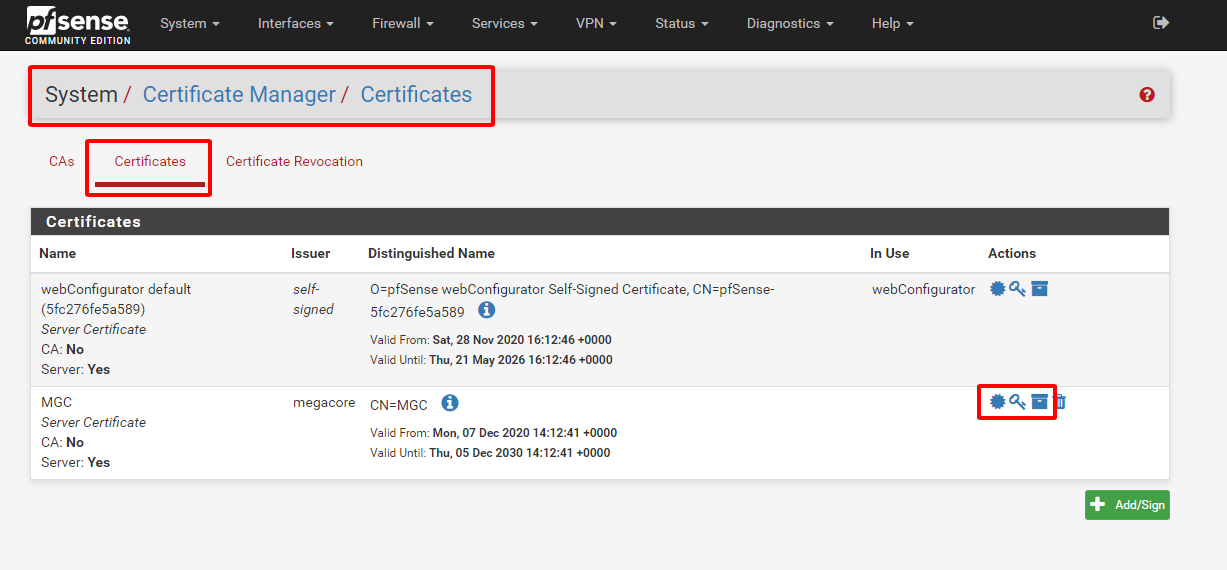This screenshot has width=1227, height=570.
Task: Click the 'webConfigurator' In Use value
Action: 923,289
